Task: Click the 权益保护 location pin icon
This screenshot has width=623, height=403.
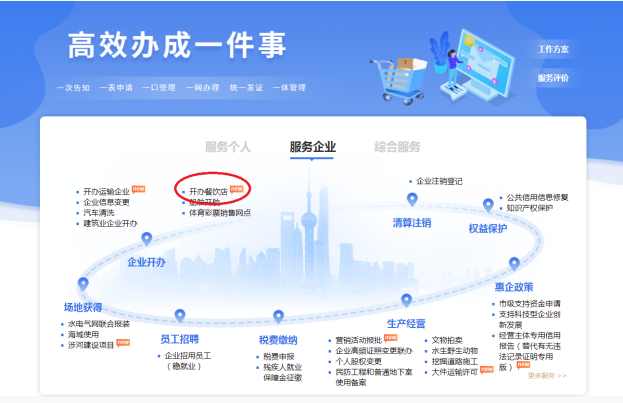Action: click(x=488, y=205)
